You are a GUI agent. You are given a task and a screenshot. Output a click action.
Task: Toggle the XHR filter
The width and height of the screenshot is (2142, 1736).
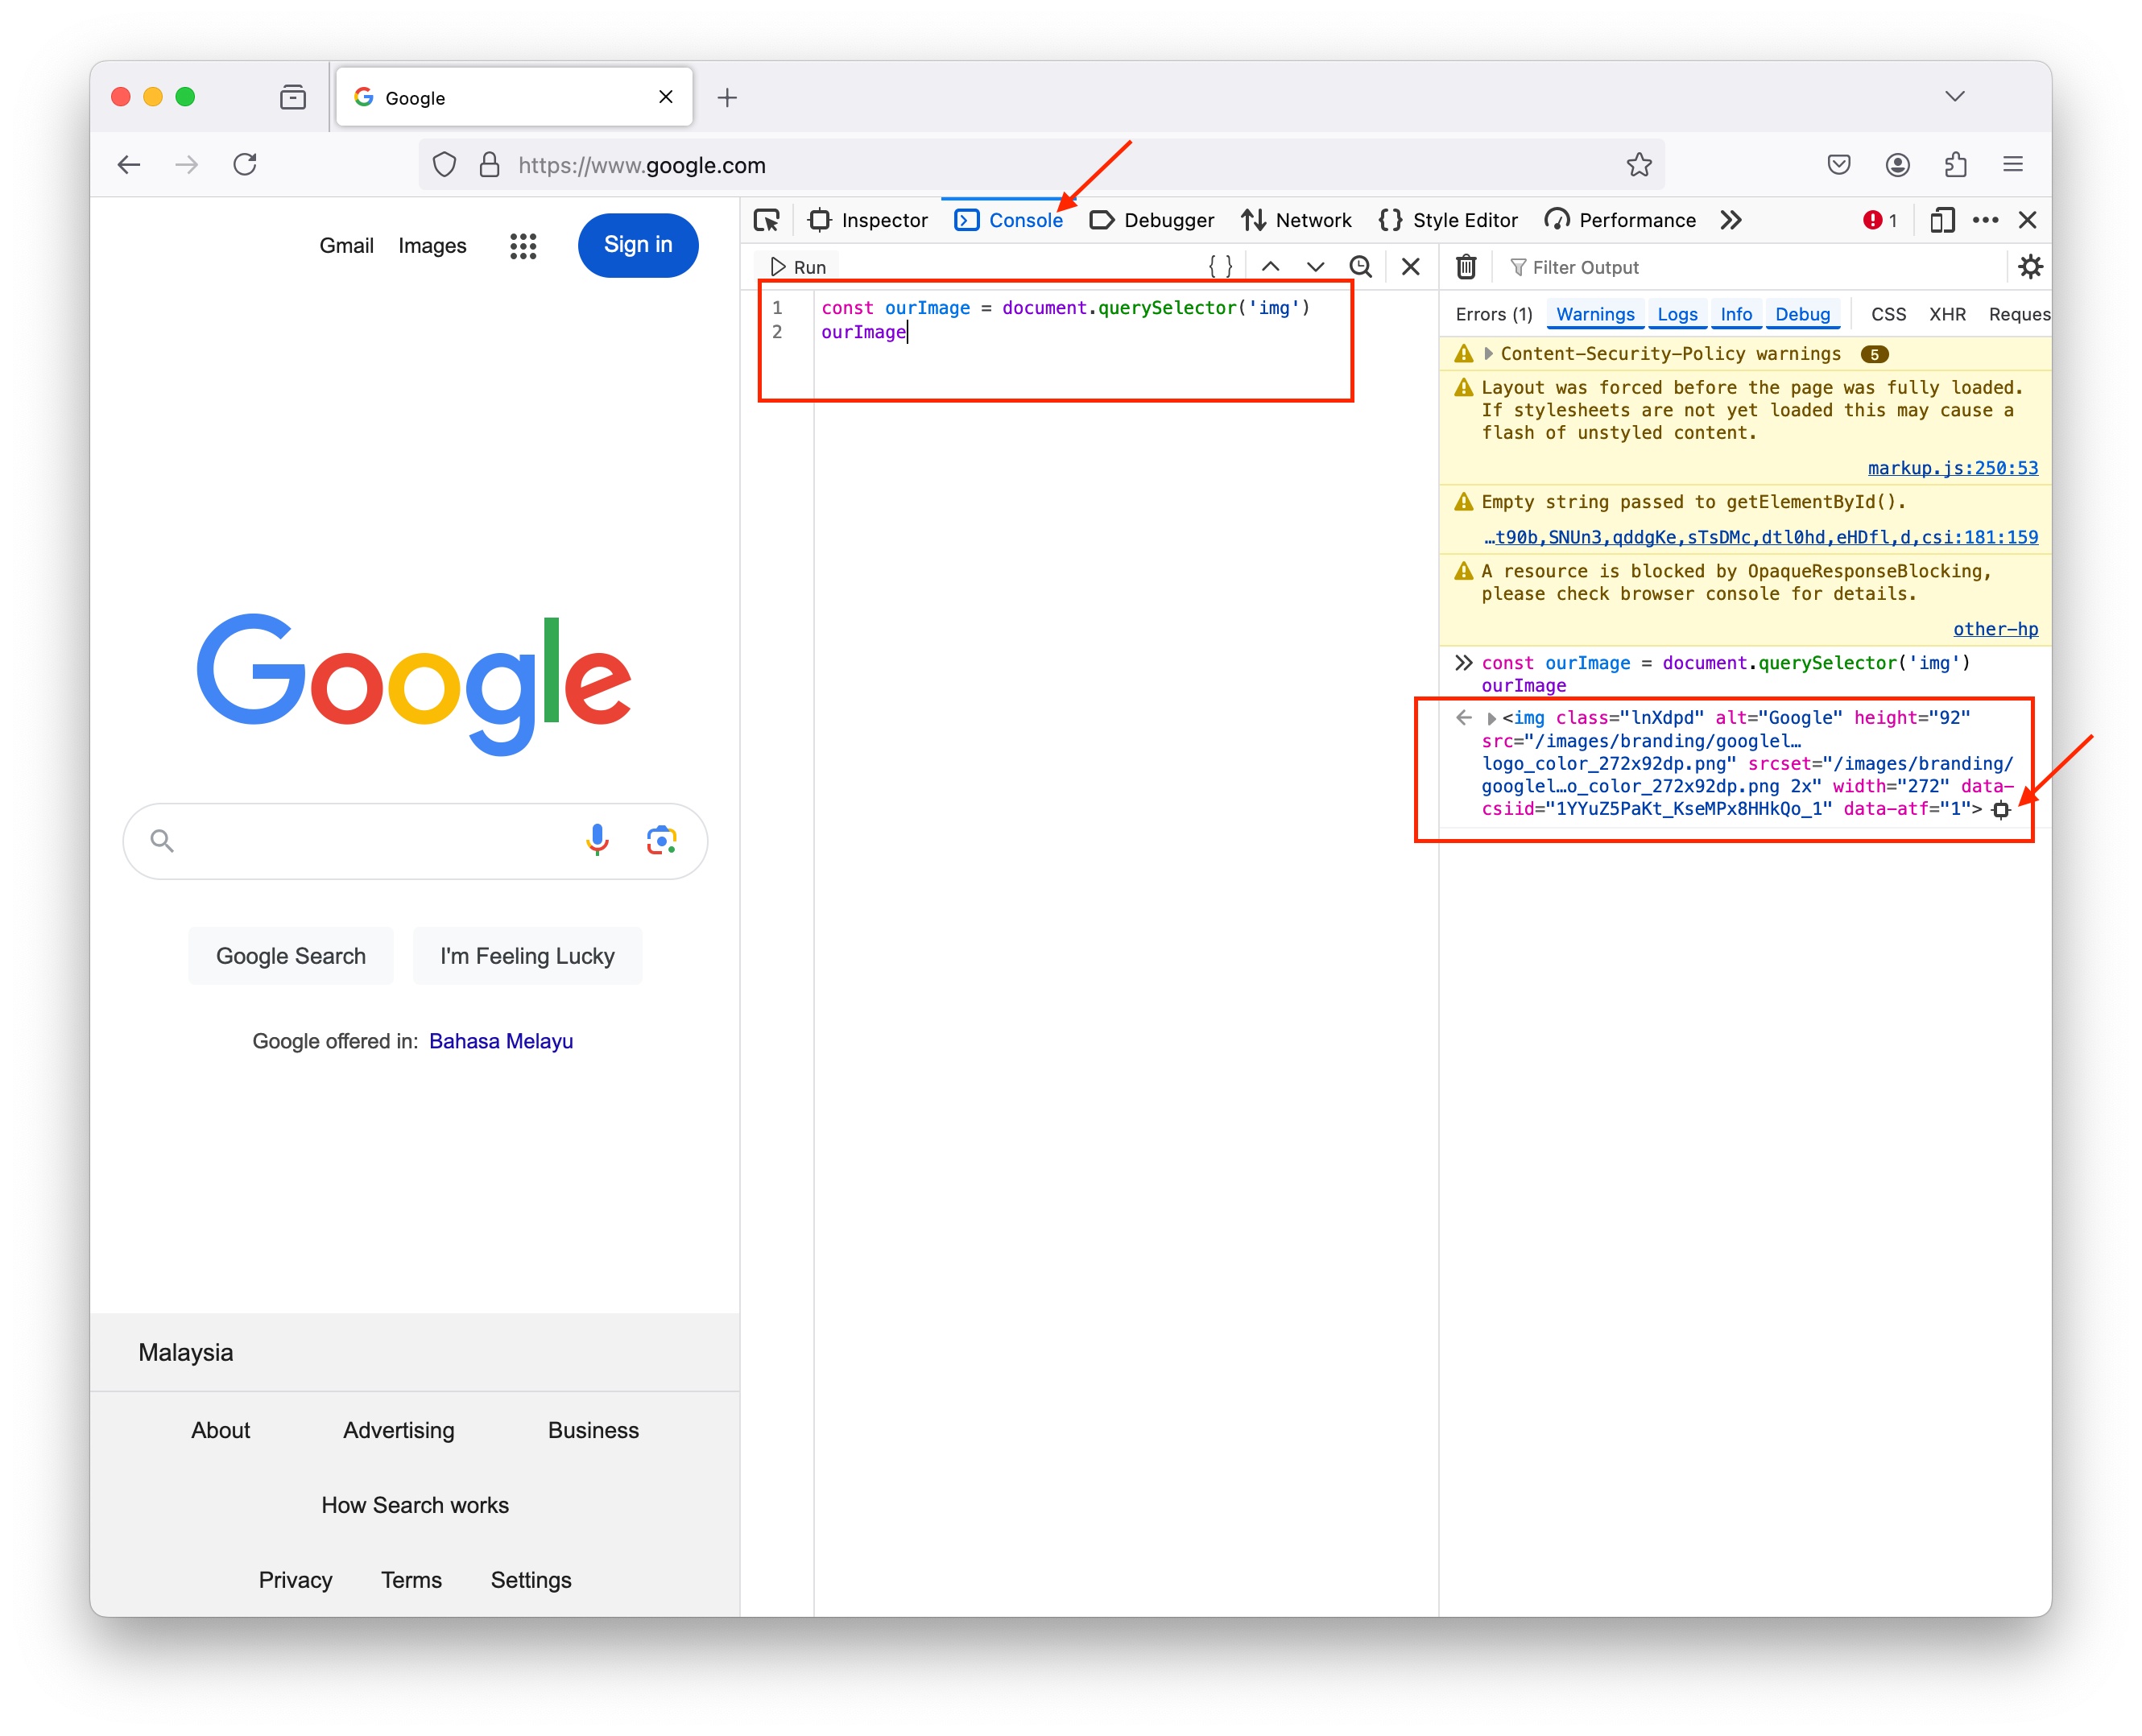pyautogui.click(x=1946, y=314)
